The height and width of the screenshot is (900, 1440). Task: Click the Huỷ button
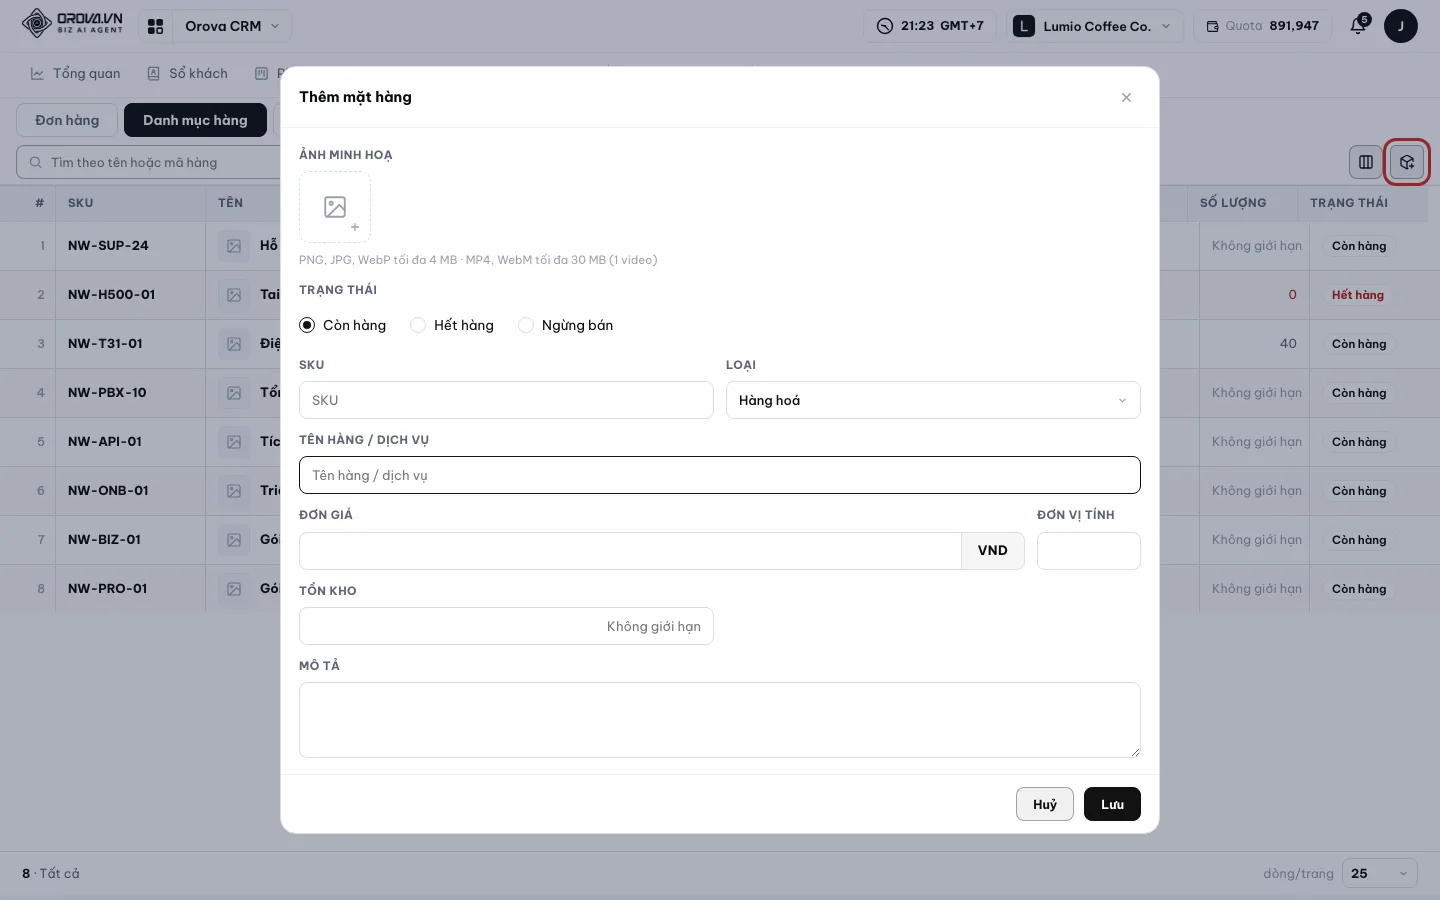click(x=1045, y=804)
